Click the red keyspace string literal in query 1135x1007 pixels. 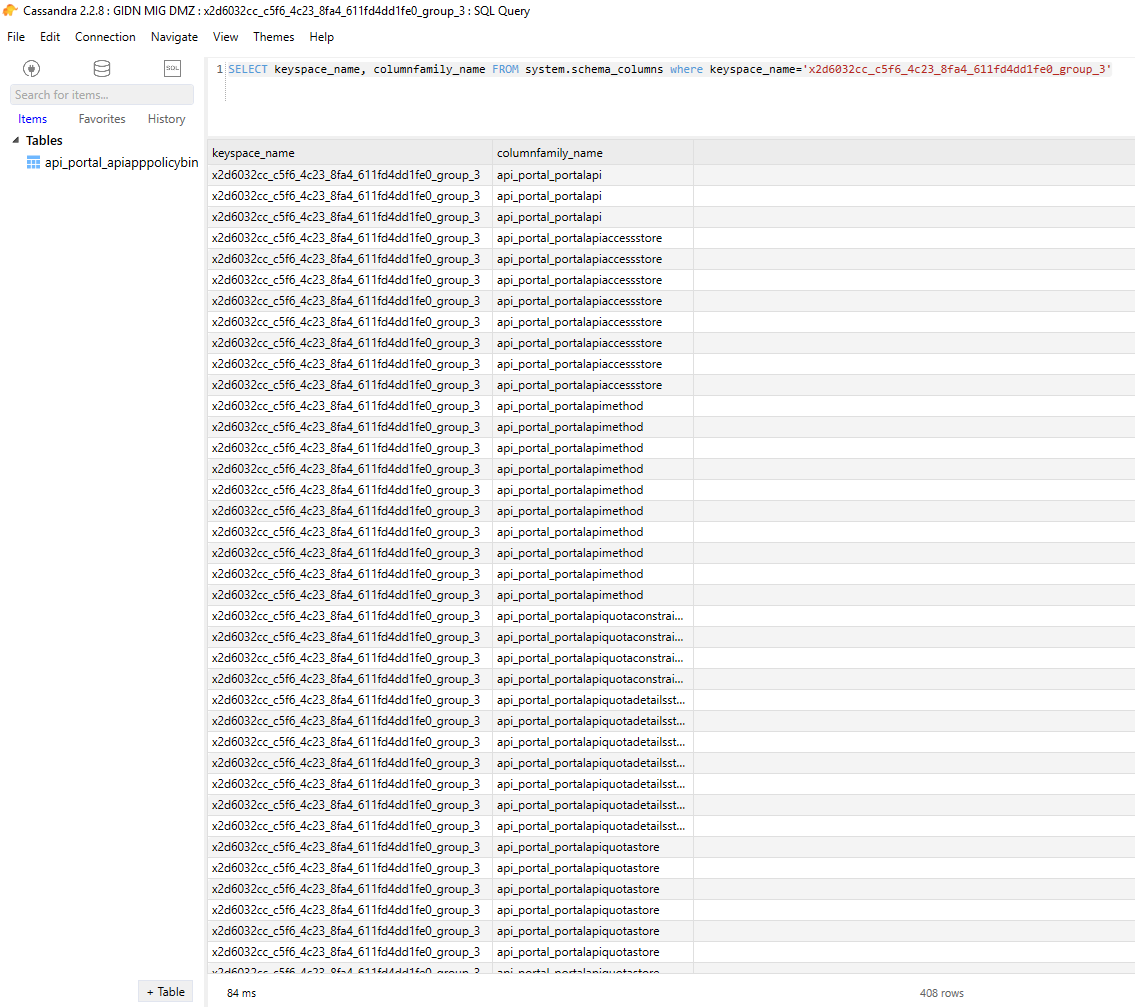957,69
